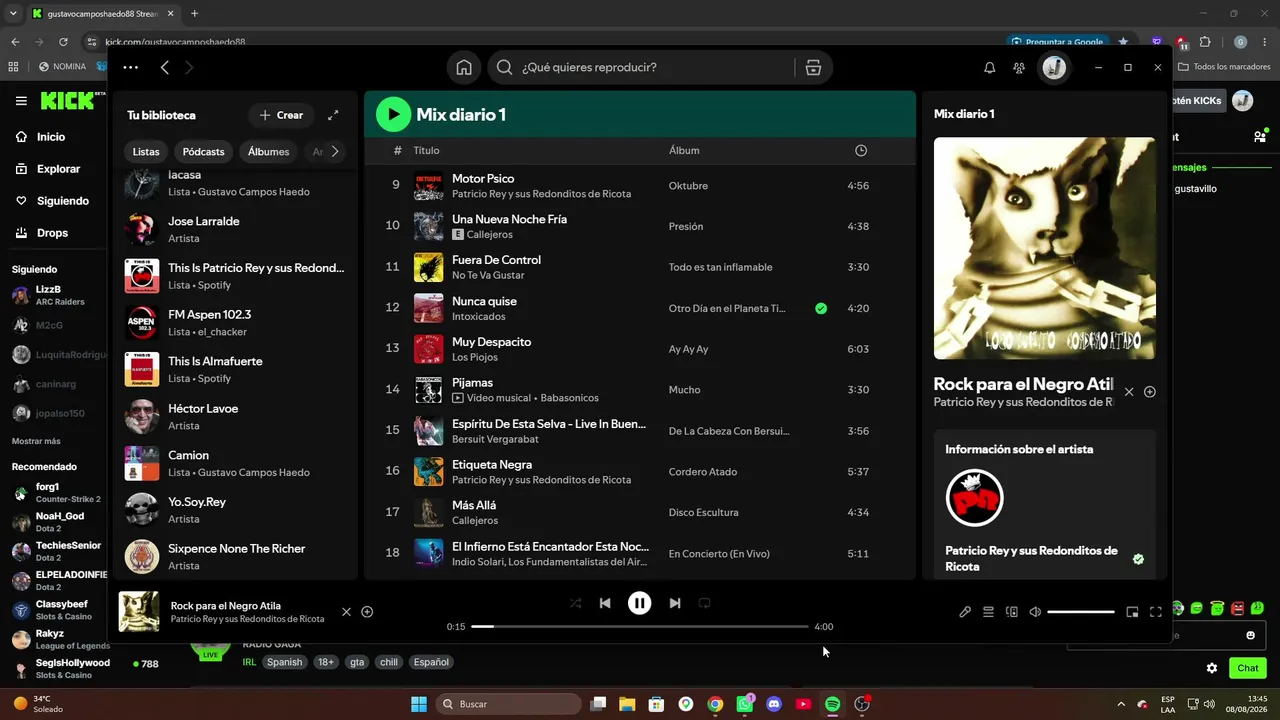Open Héctor Lavoe artist in library
This screenshot has width=1280, height=720.
235,416
